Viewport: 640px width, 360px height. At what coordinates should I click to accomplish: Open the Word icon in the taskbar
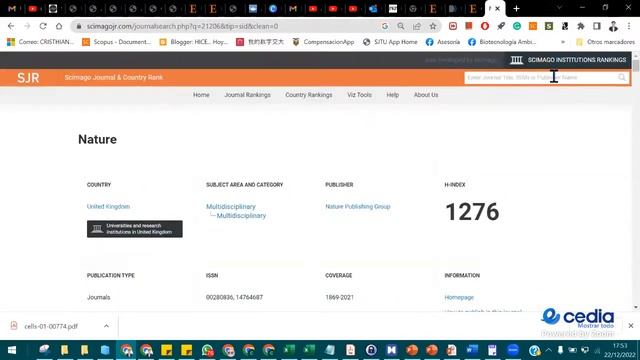tap(472, 350)
